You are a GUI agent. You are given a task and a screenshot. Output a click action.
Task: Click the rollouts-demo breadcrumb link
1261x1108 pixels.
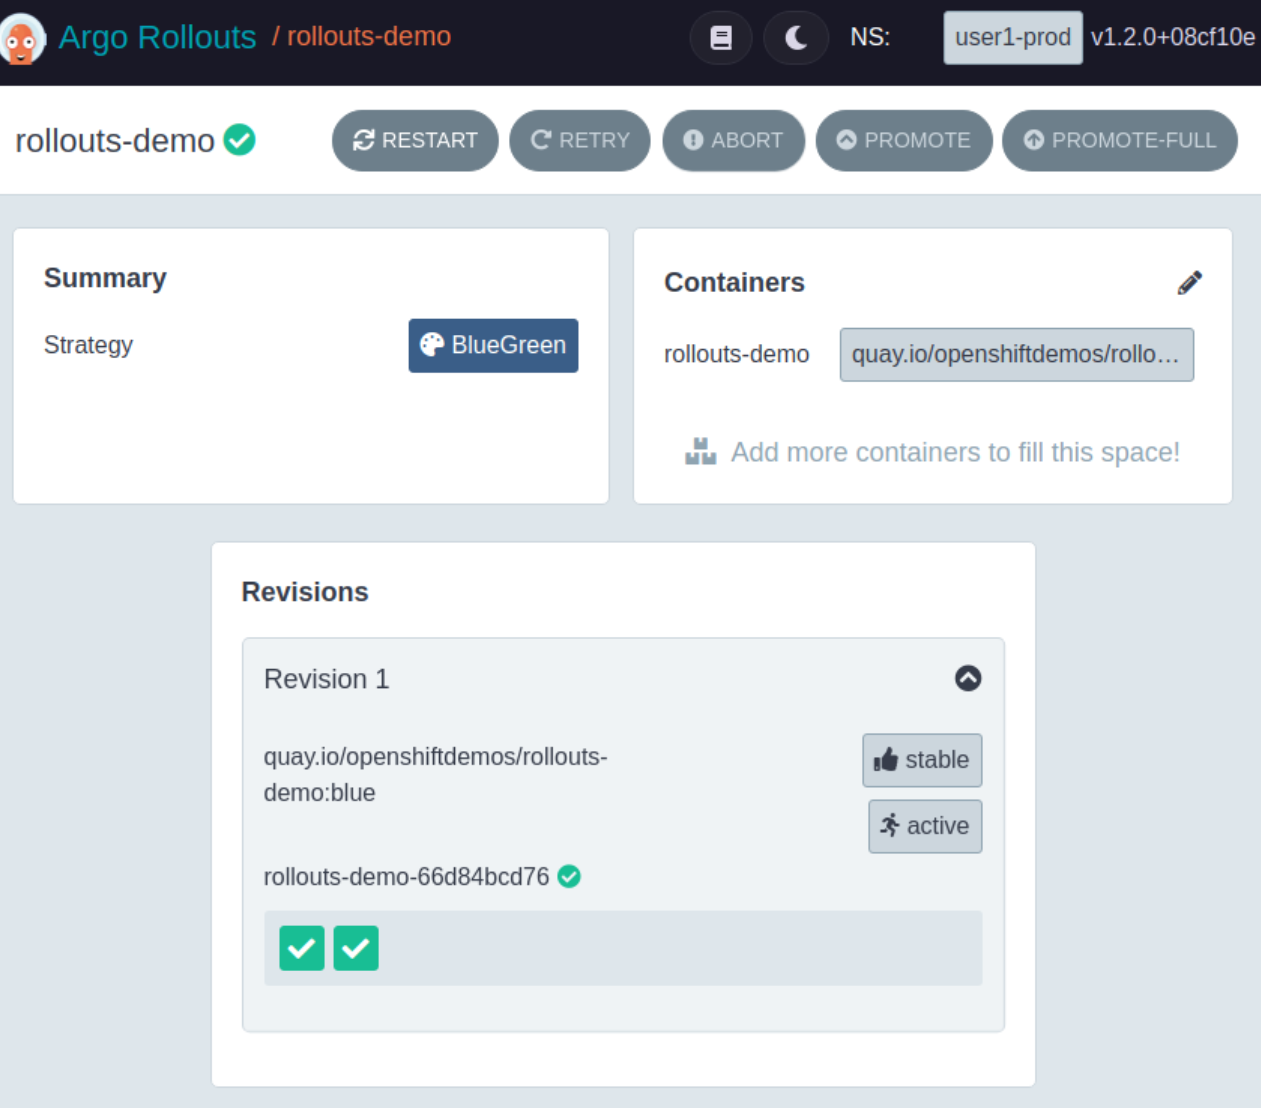point(369,36)
